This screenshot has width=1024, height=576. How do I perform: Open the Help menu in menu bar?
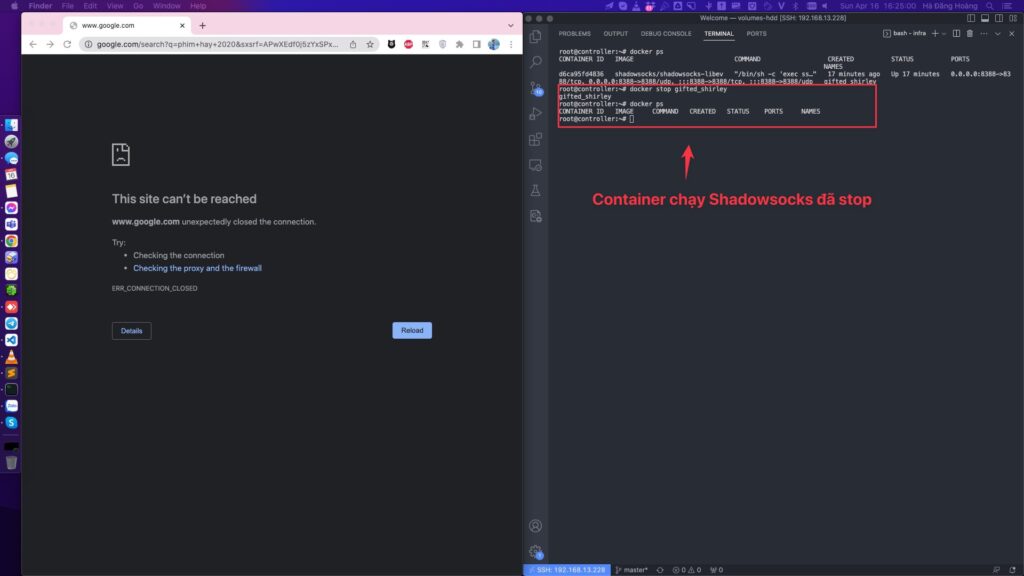198,6
